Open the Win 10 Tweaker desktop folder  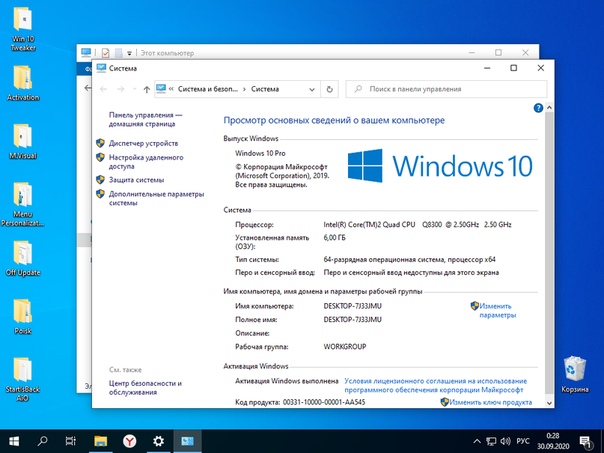[23, 29]
